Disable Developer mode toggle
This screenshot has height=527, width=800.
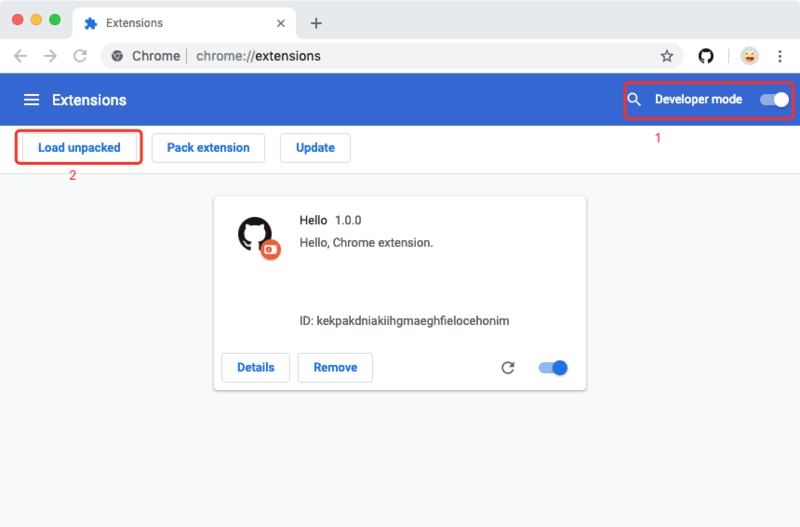pyautogui.click(x=774, y=100)
